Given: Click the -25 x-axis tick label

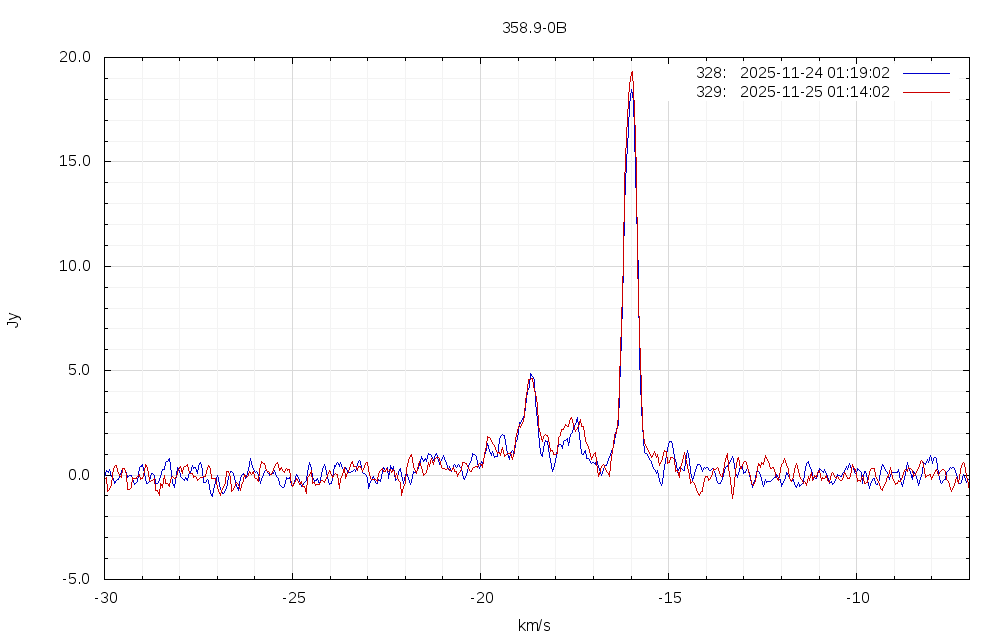Looking at the screenshot, I should (292, 597).
